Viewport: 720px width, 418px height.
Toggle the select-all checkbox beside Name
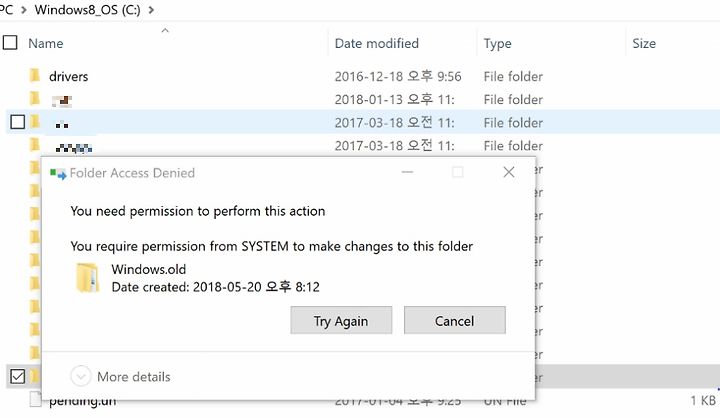click(10, 43)
